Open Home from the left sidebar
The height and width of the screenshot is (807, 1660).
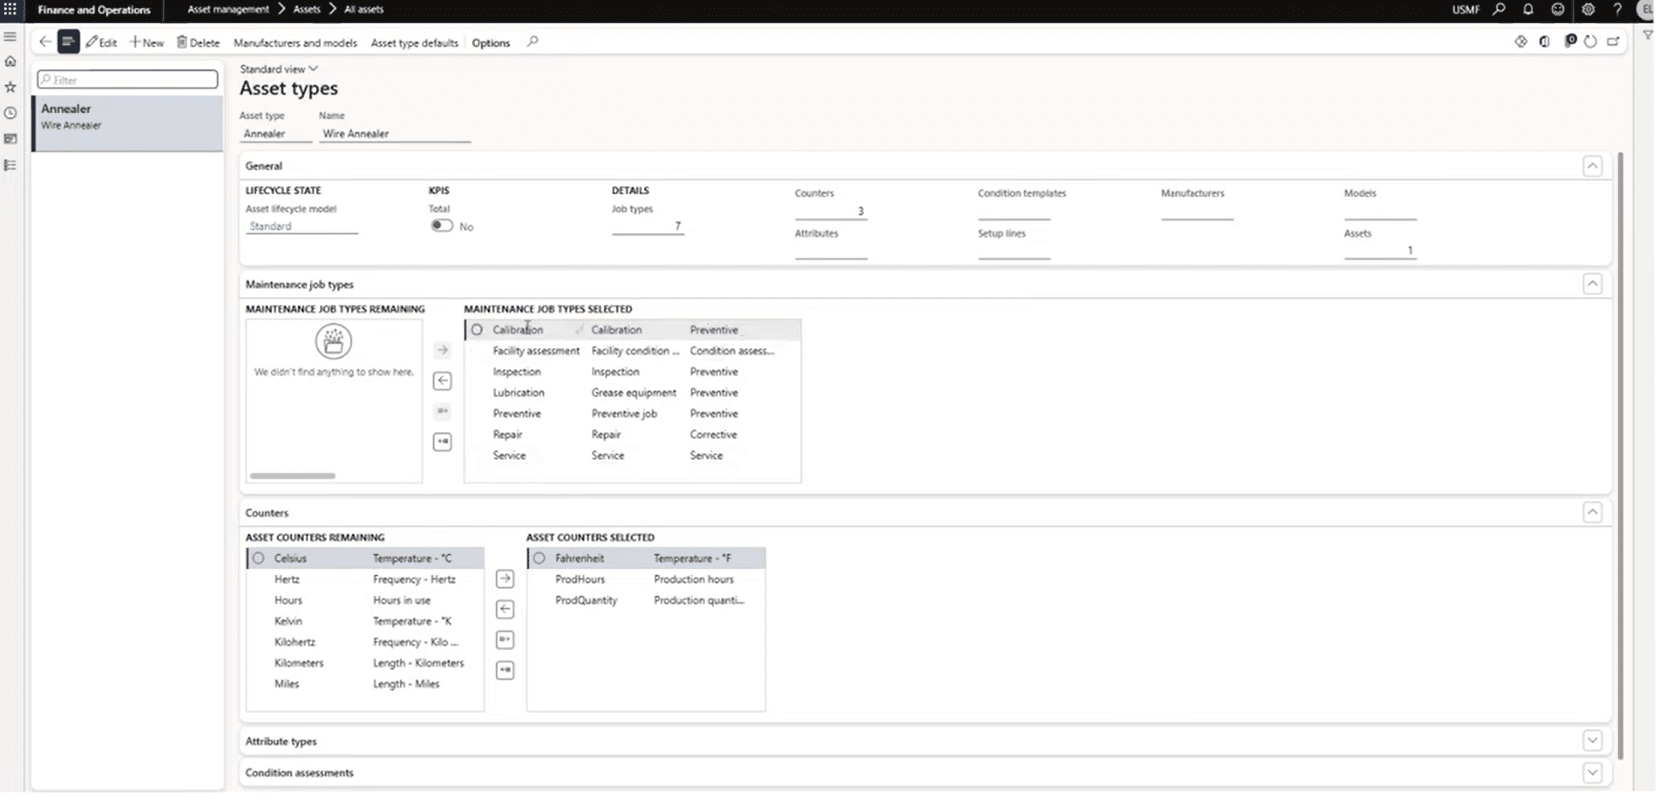pyautogui.click(x=11, y=61)
